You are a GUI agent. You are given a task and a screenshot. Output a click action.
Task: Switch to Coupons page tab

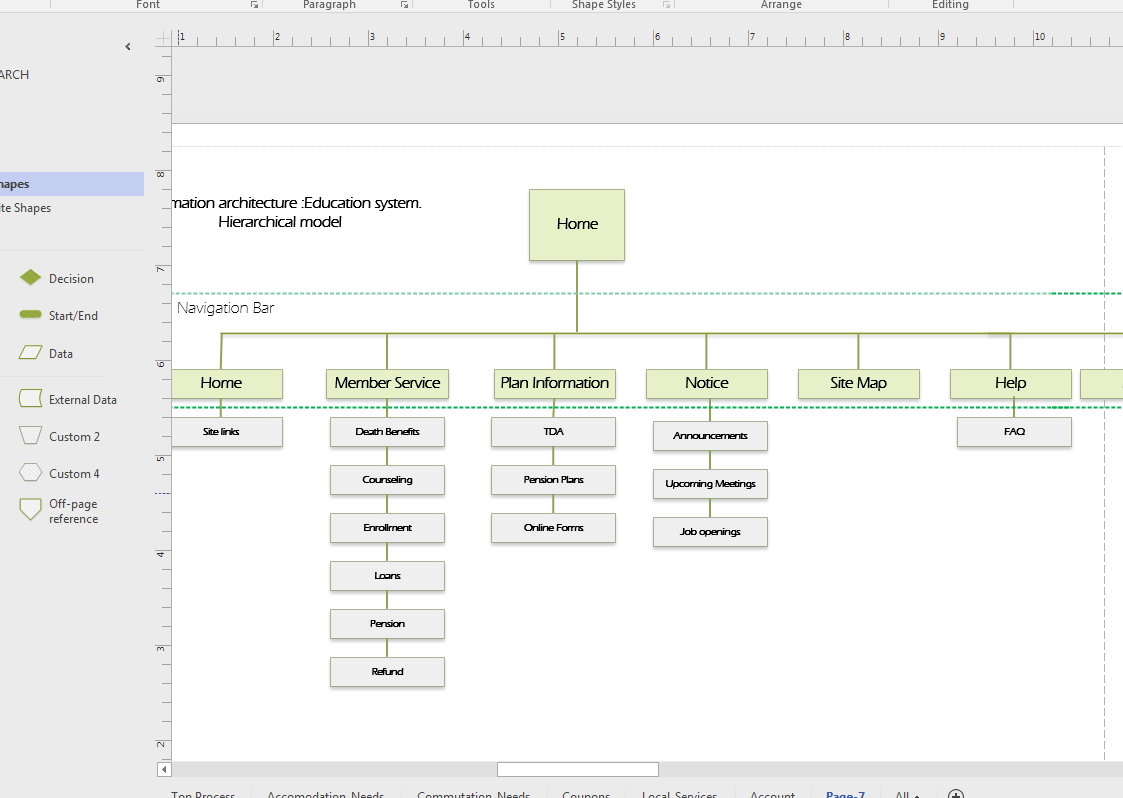point(586,794)
